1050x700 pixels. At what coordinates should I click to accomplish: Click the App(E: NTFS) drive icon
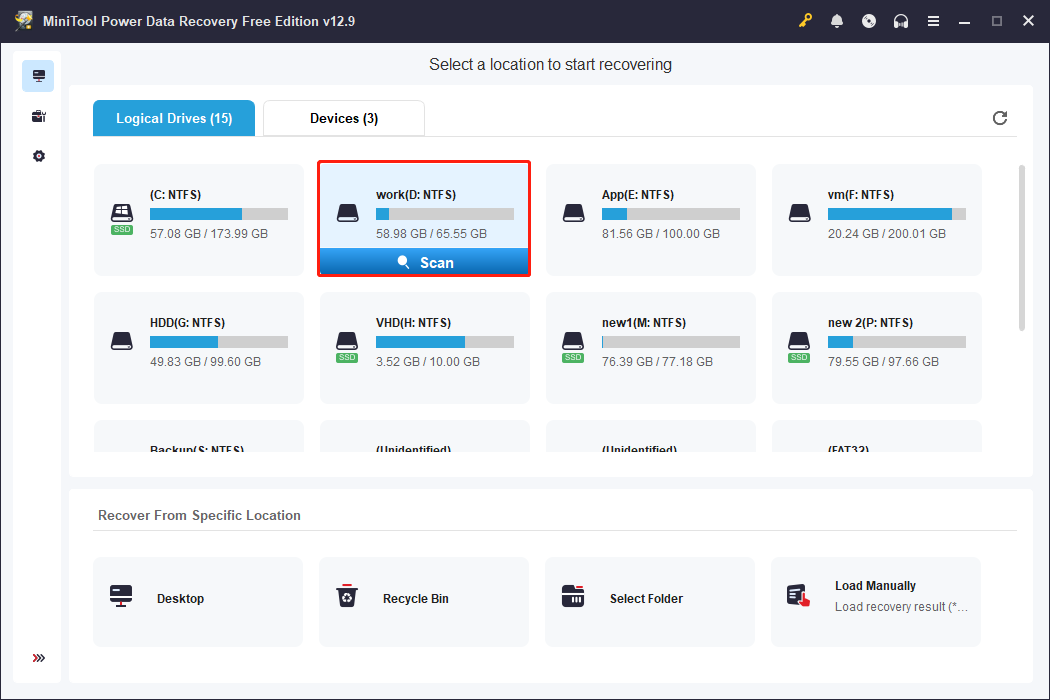click(x=574, y=214)
